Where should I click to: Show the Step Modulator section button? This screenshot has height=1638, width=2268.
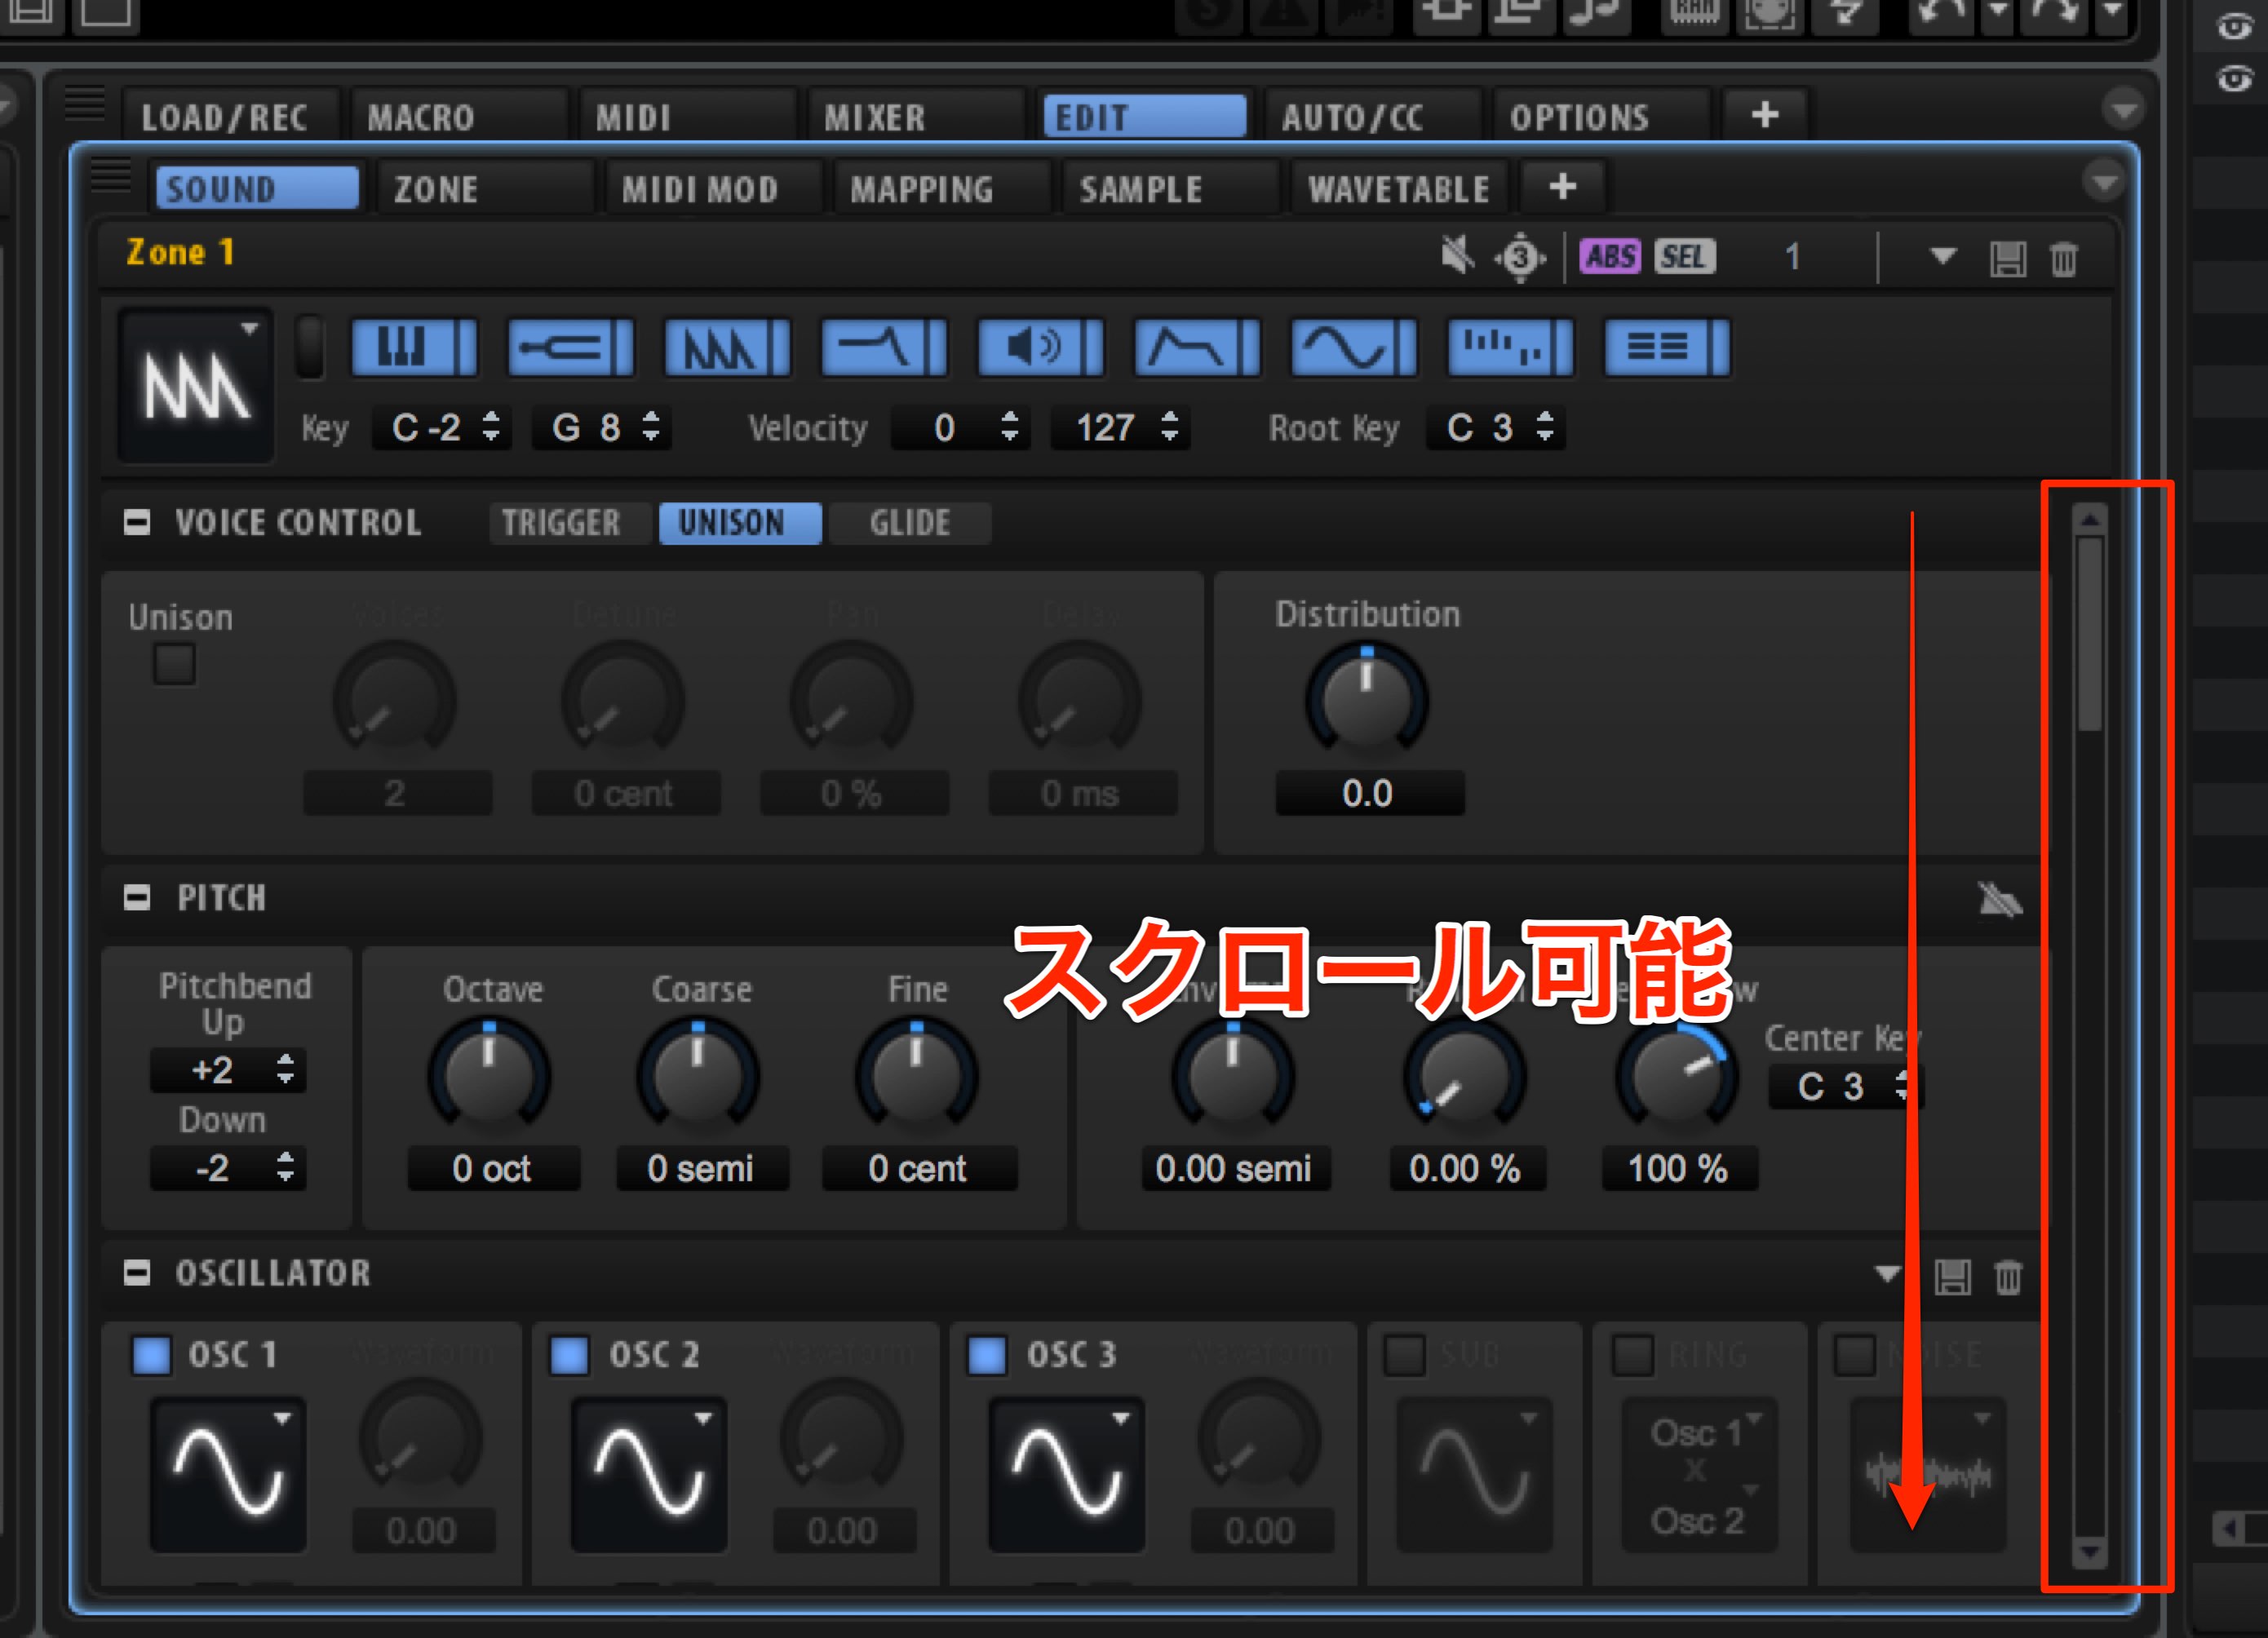(x=1510, y=347)
